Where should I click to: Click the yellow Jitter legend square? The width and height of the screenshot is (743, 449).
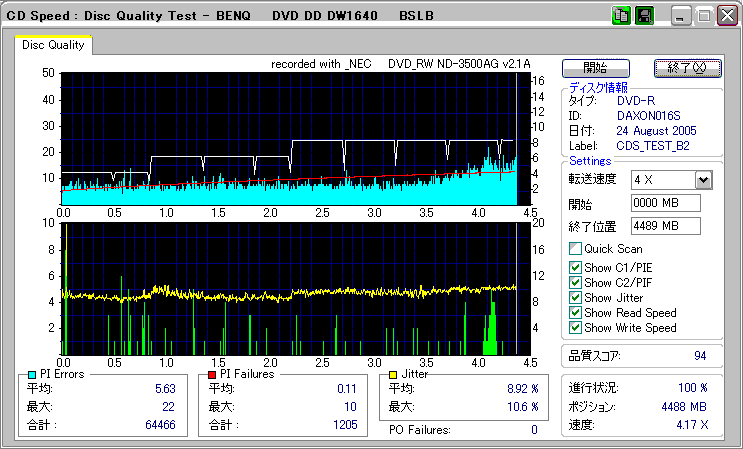(395, 375)
